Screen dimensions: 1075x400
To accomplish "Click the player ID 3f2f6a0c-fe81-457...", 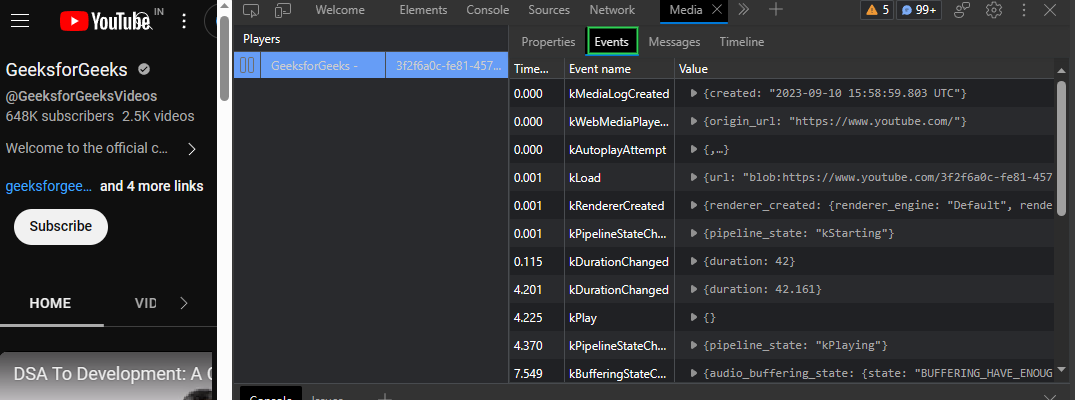I will tap(446, 66).
